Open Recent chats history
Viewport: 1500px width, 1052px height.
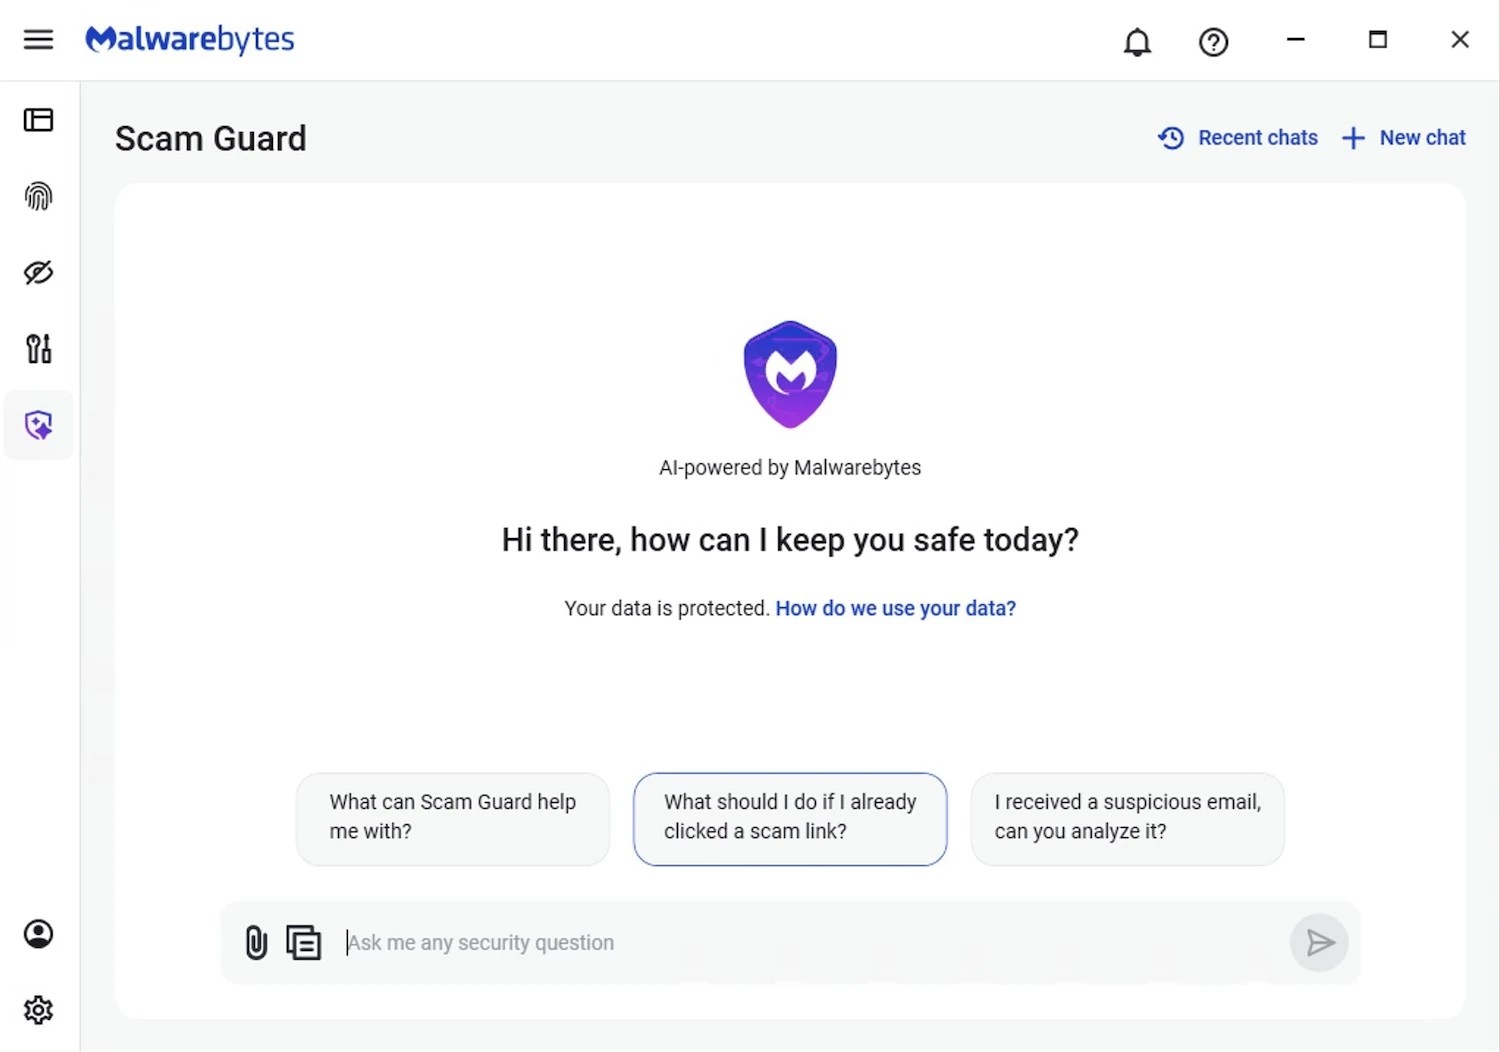pyautogui.click(x=1238, y=138)
